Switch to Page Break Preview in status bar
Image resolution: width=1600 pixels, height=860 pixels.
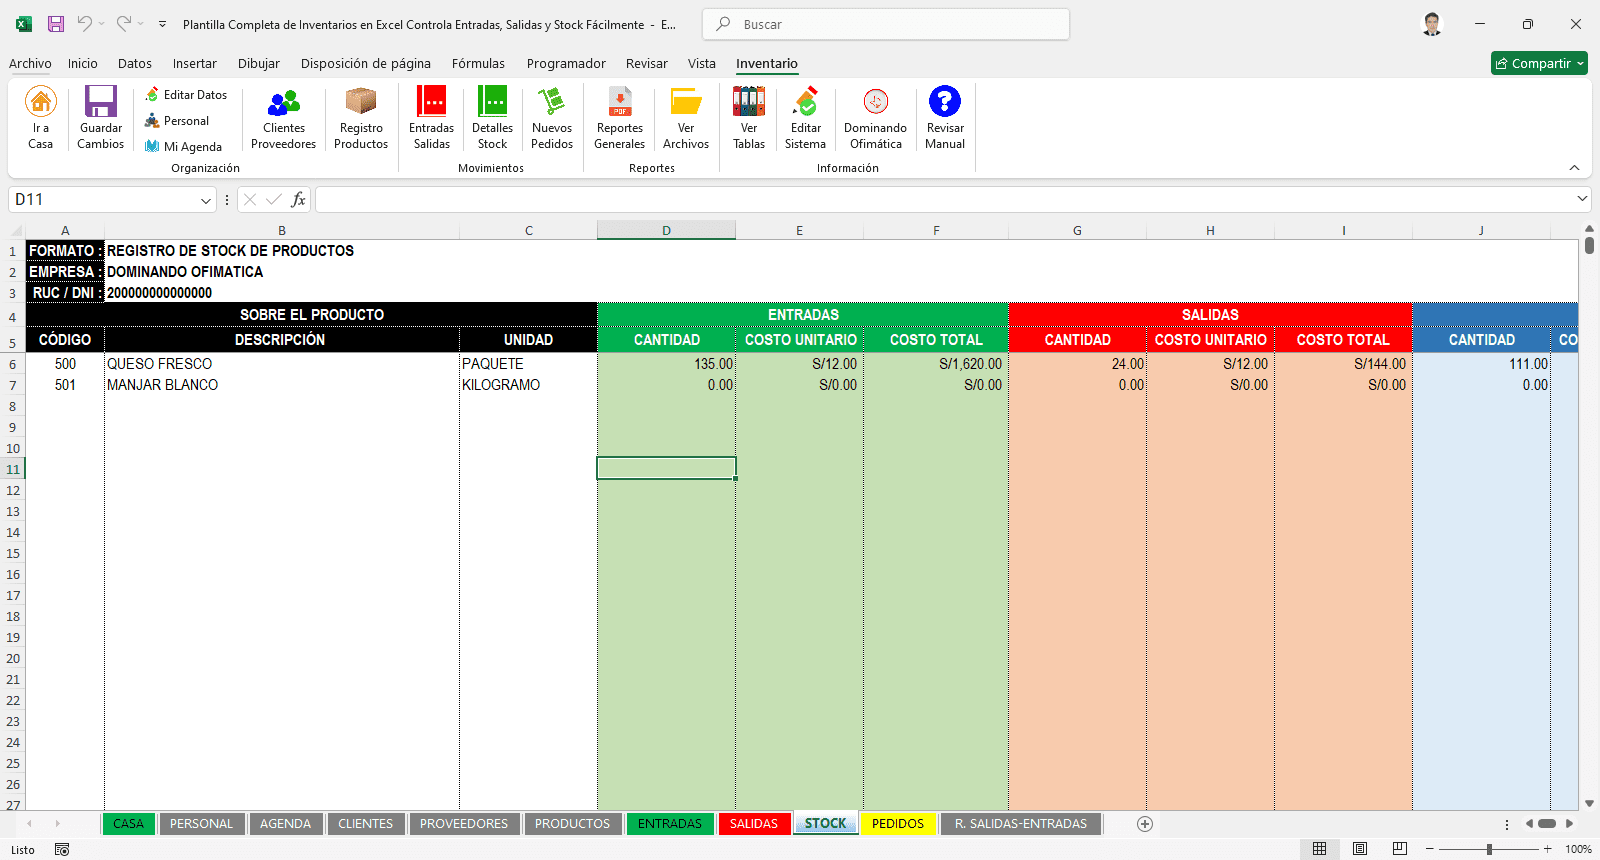pos(1400,849)
